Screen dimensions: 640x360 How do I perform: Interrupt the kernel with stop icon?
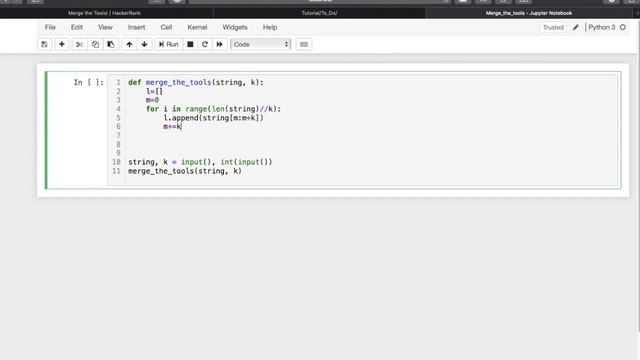click(190, 44)
